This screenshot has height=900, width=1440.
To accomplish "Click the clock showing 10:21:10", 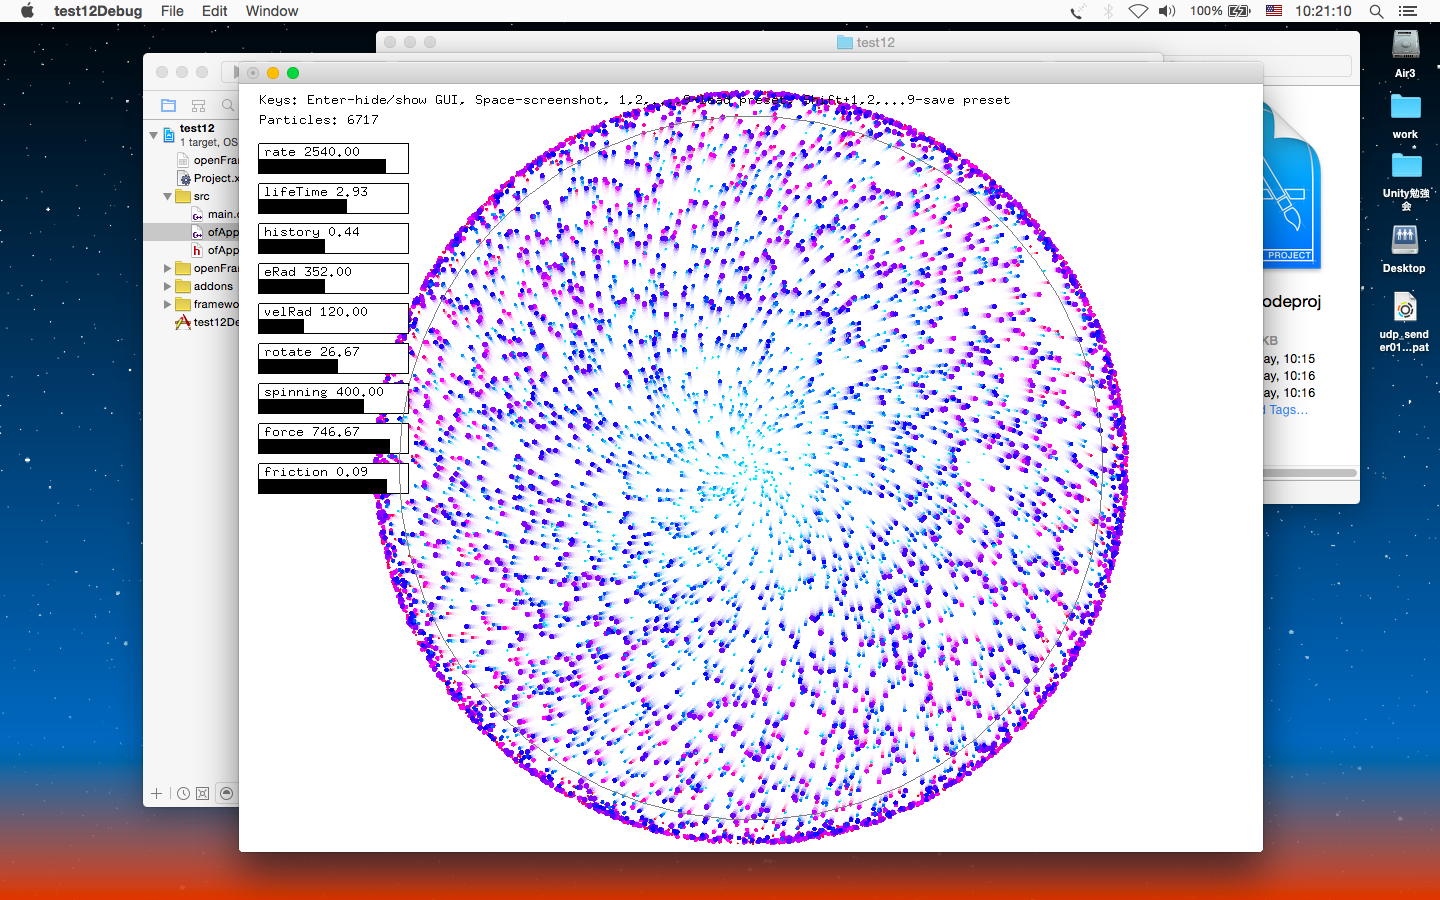I will point(1323,11).
